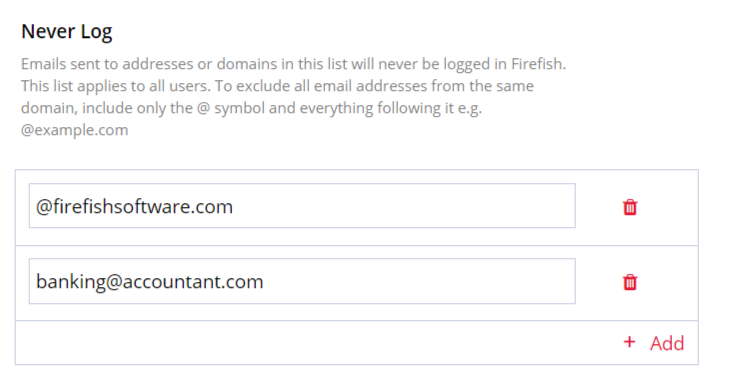
Task: Click the @example.com sample text in description
Action: 74,130
